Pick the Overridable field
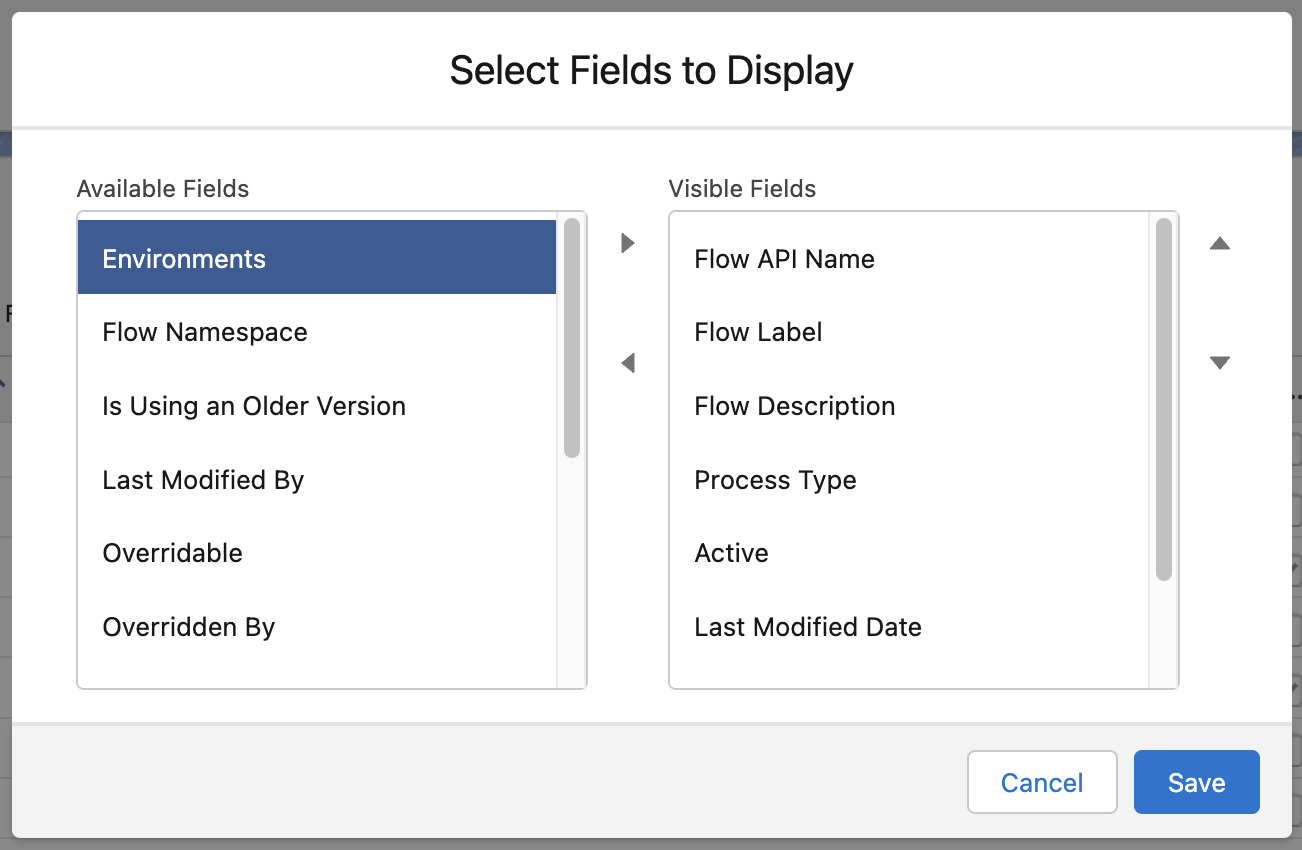This screenshot has height=850, width=1302. tap(317, 553)
